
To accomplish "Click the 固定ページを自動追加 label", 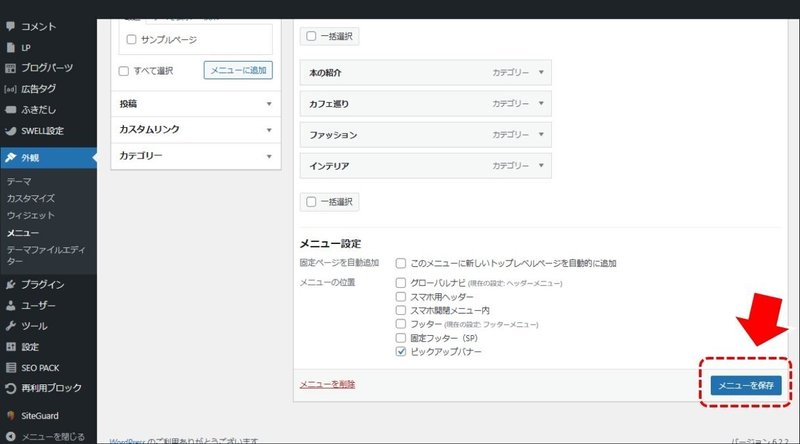I will (x=339, y=263).
